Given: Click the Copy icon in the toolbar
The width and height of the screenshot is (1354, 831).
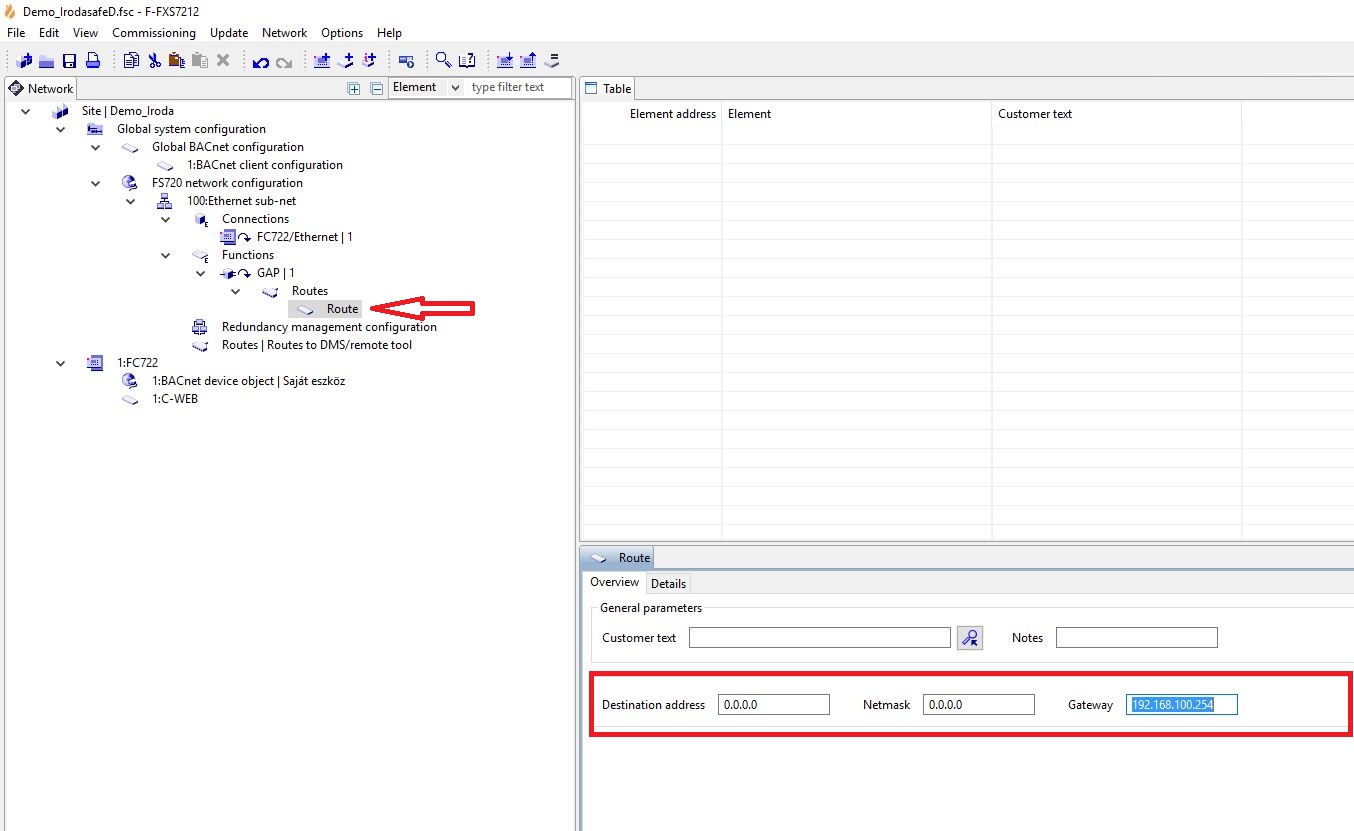Looking at the screenshot, I should 131,61.
